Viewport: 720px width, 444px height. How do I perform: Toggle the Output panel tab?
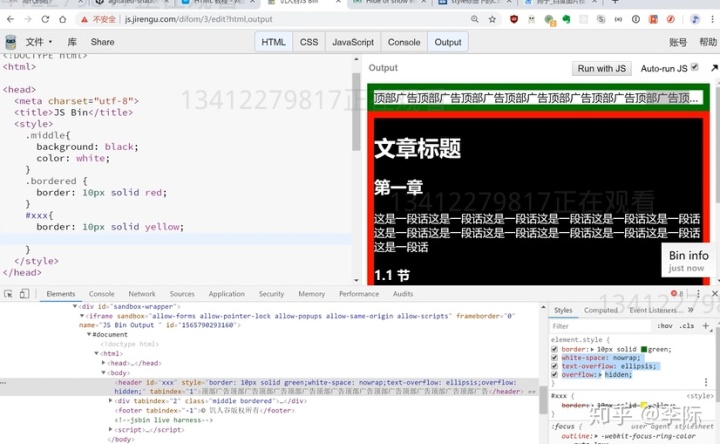(448, 42)
